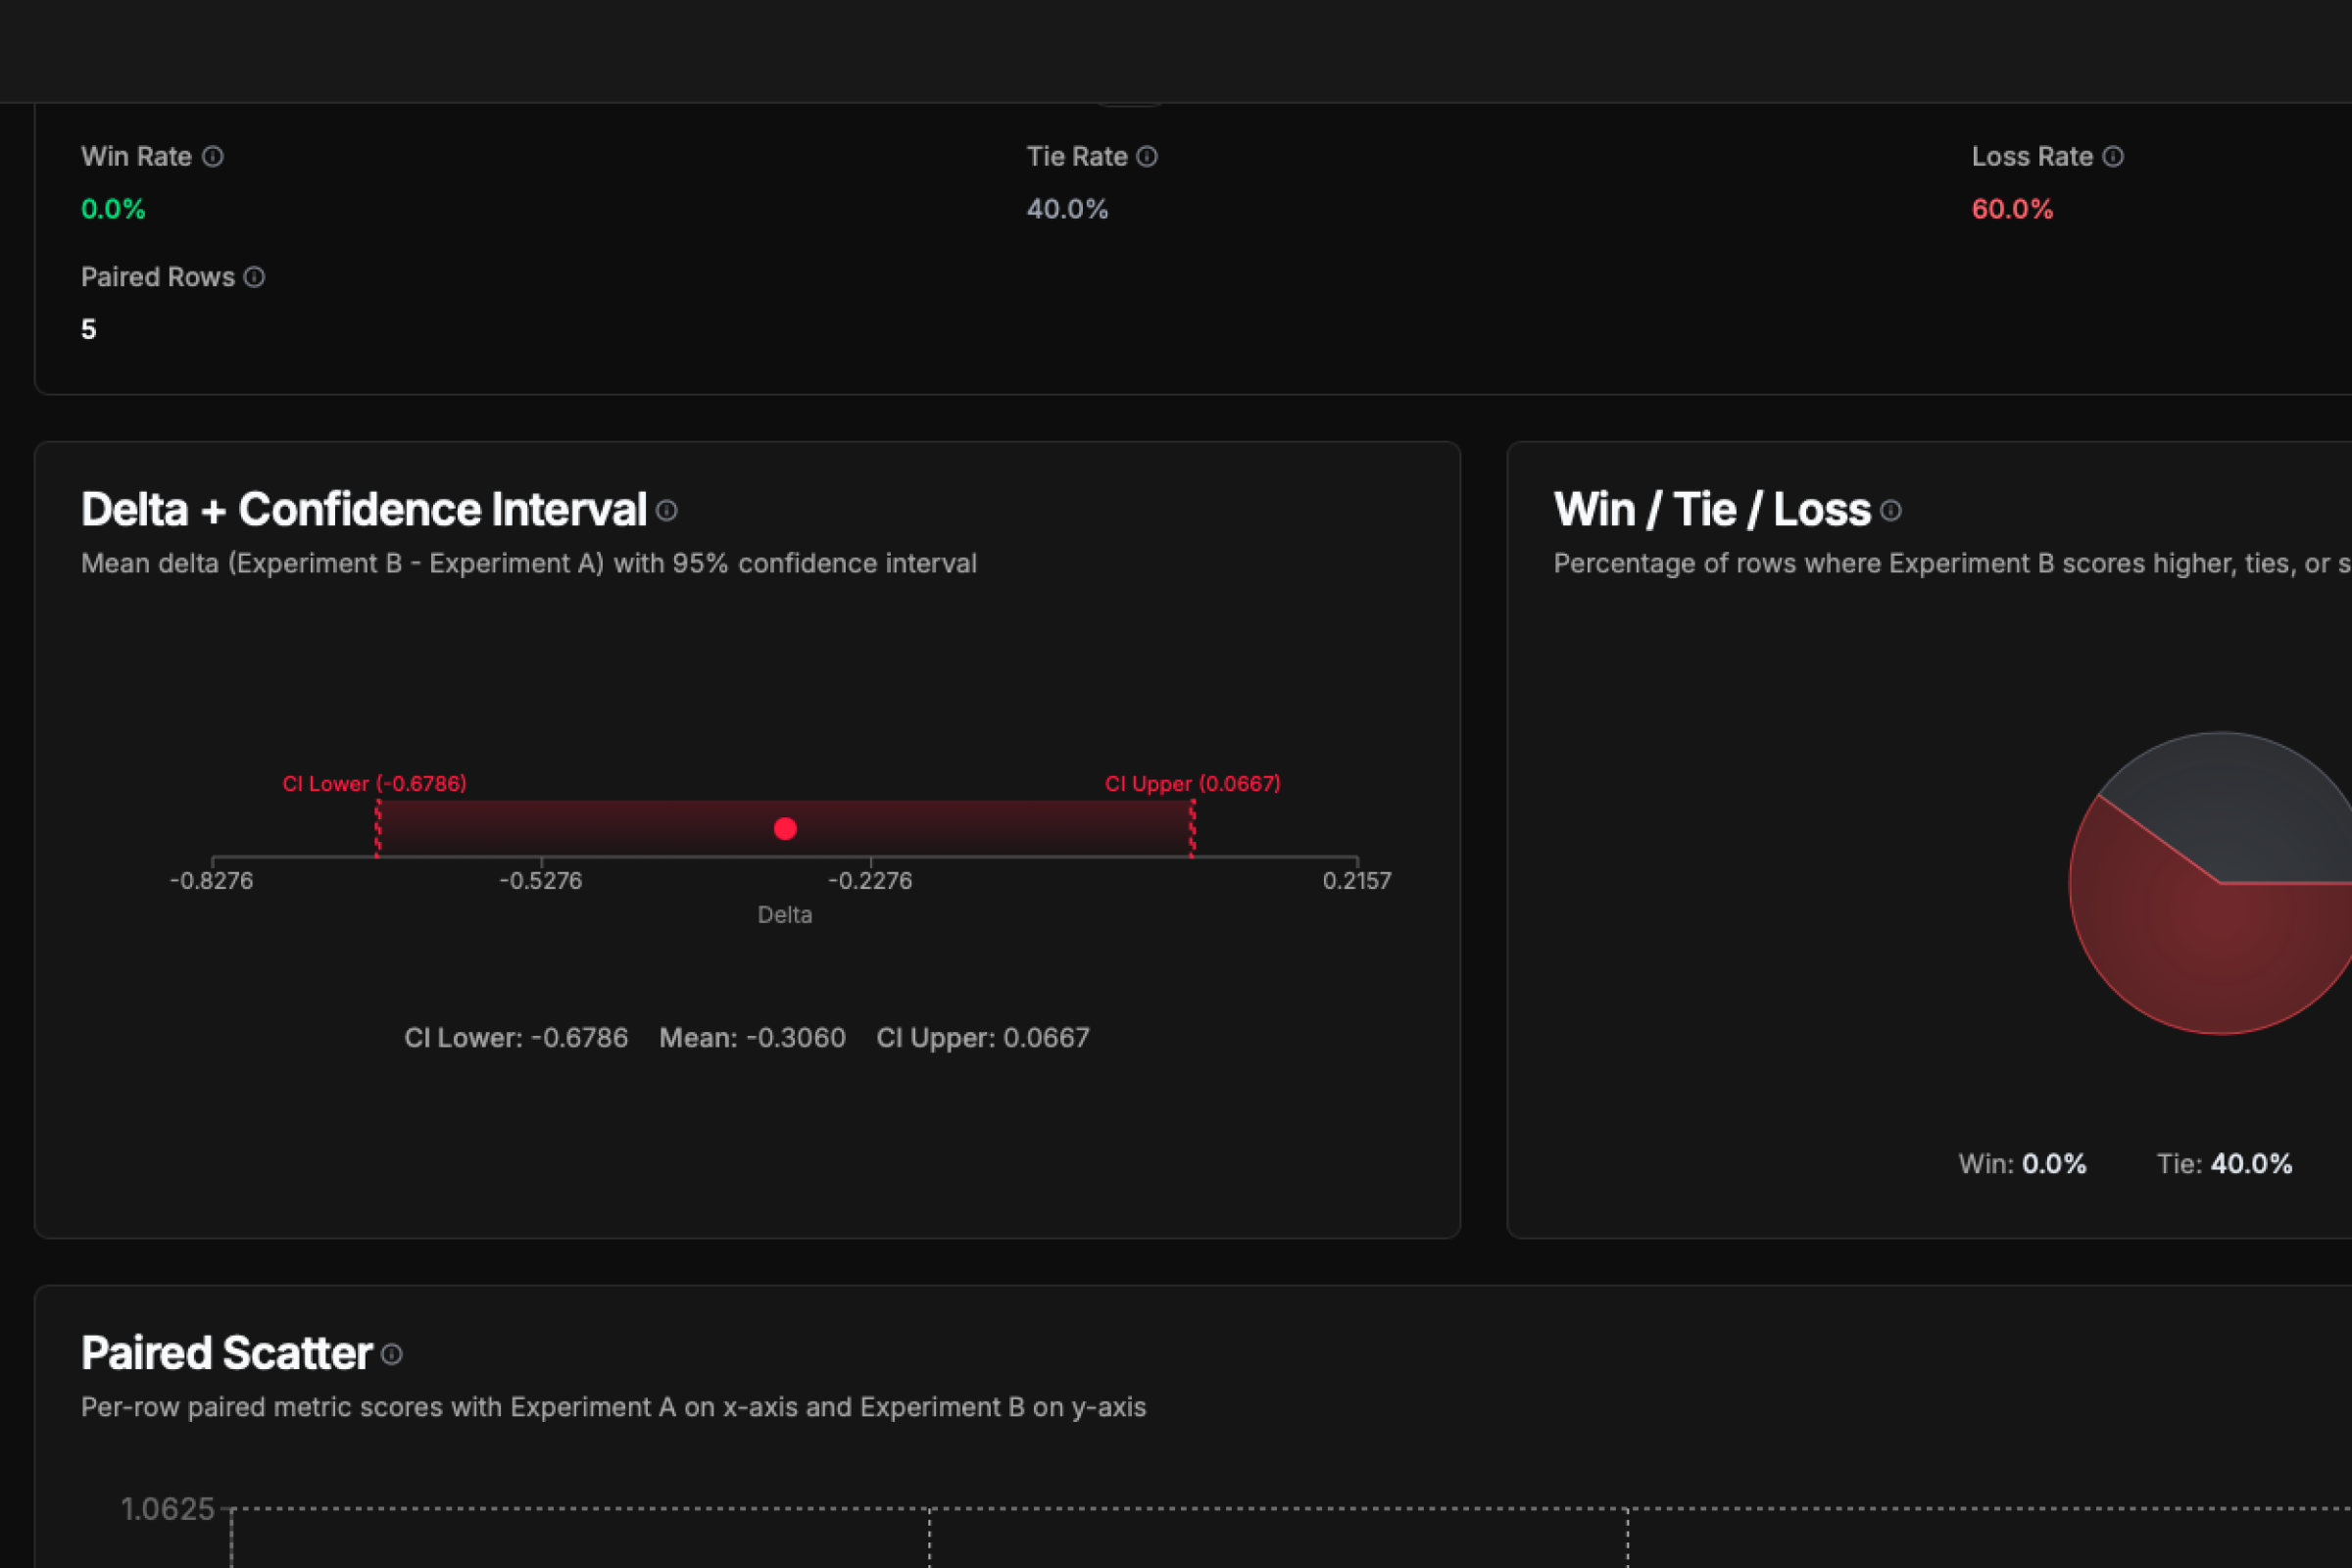Click the Loss Rate info icon
The height and width of the screenshot is (1568, 2352).
(2113, 157)
